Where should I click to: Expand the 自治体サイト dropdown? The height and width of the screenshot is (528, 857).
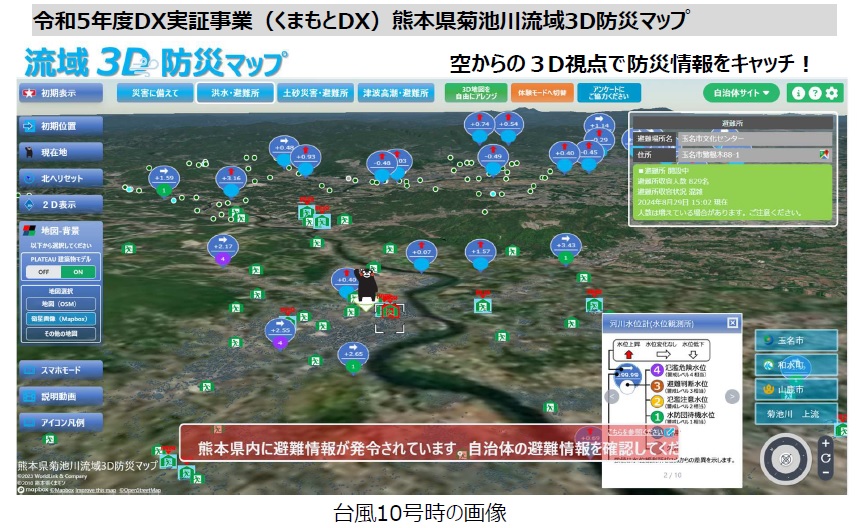[741, 94]
